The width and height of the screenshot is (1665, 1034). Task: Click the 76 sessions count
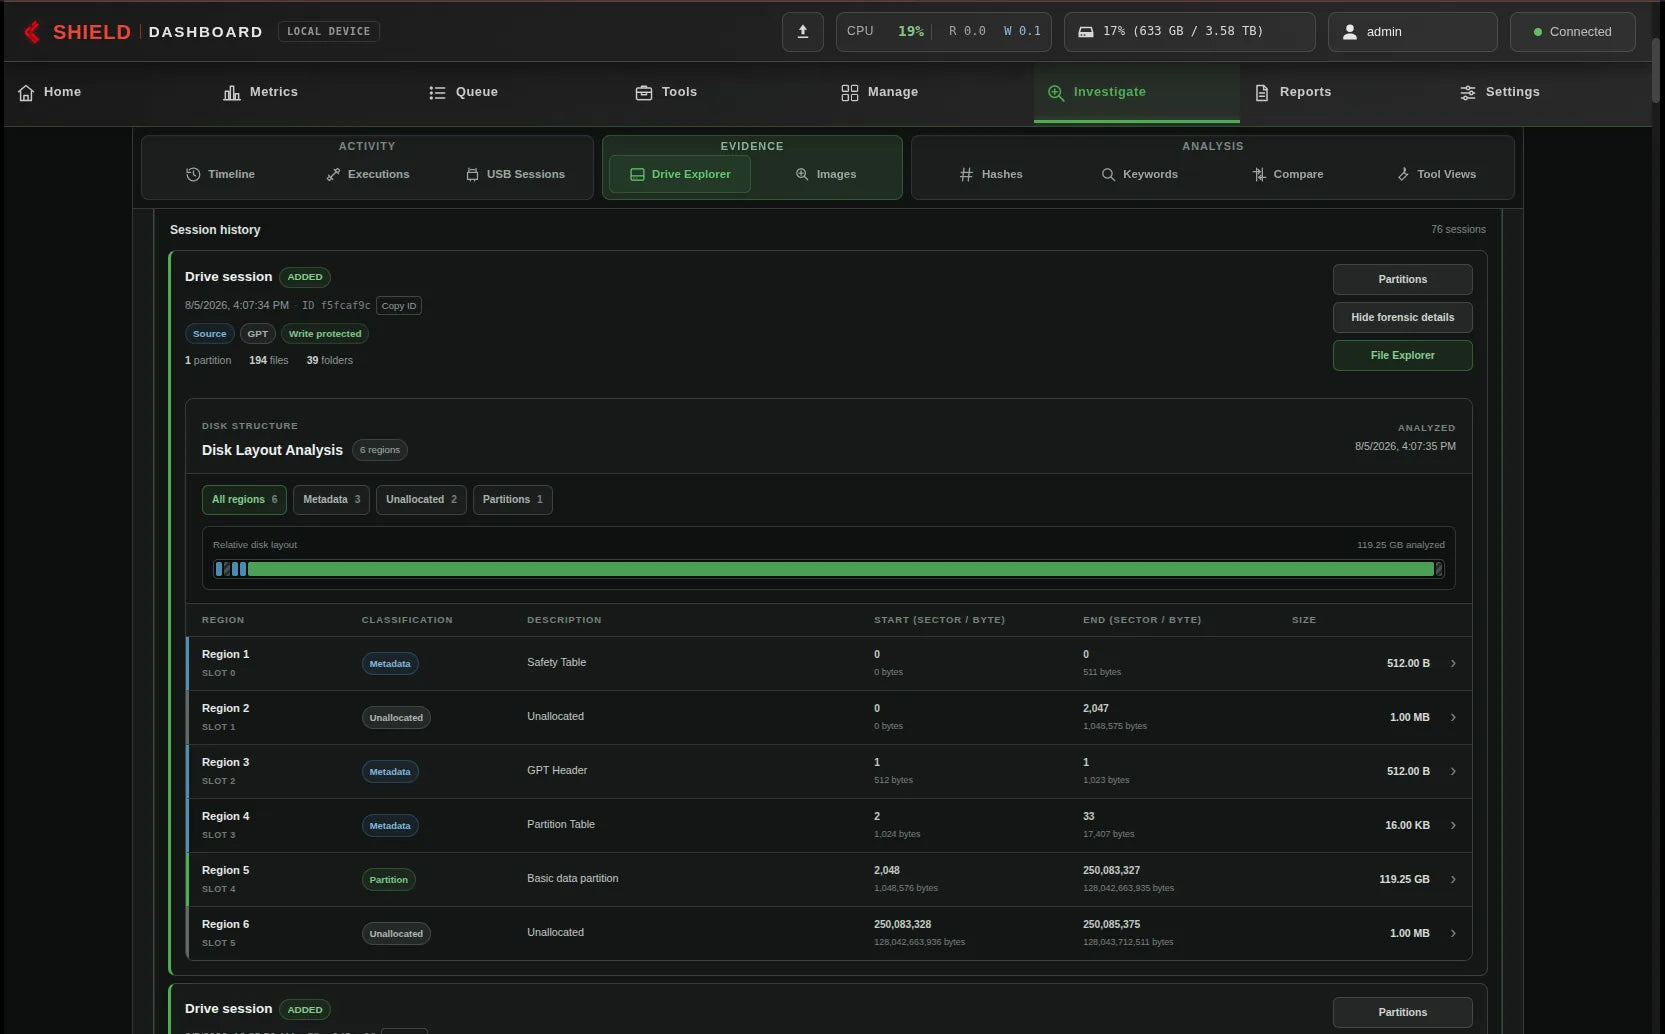[x=1458, y=230]
